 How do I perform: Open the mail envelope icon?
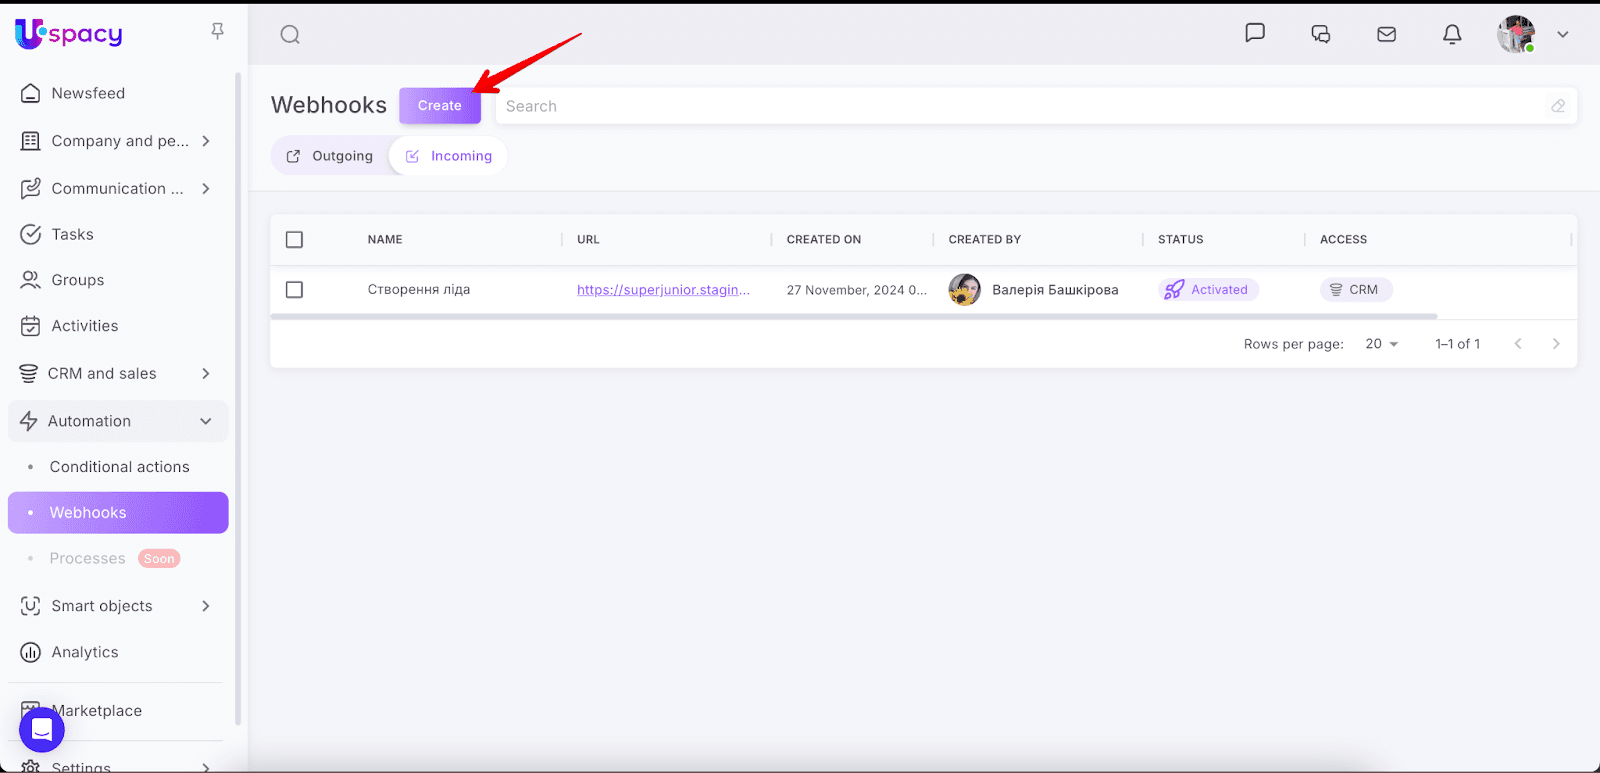1386,34
